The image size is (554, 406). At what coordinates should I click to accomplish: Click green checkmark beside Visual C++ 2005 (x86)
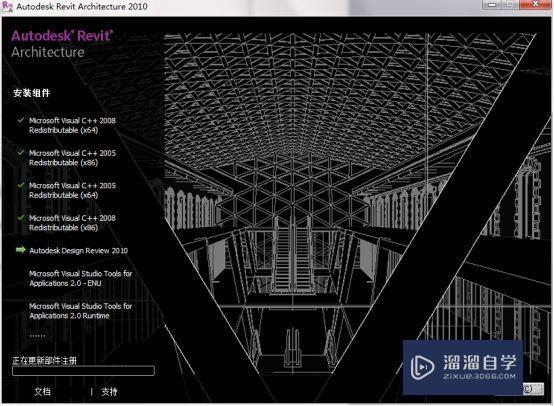coord(21,153)
